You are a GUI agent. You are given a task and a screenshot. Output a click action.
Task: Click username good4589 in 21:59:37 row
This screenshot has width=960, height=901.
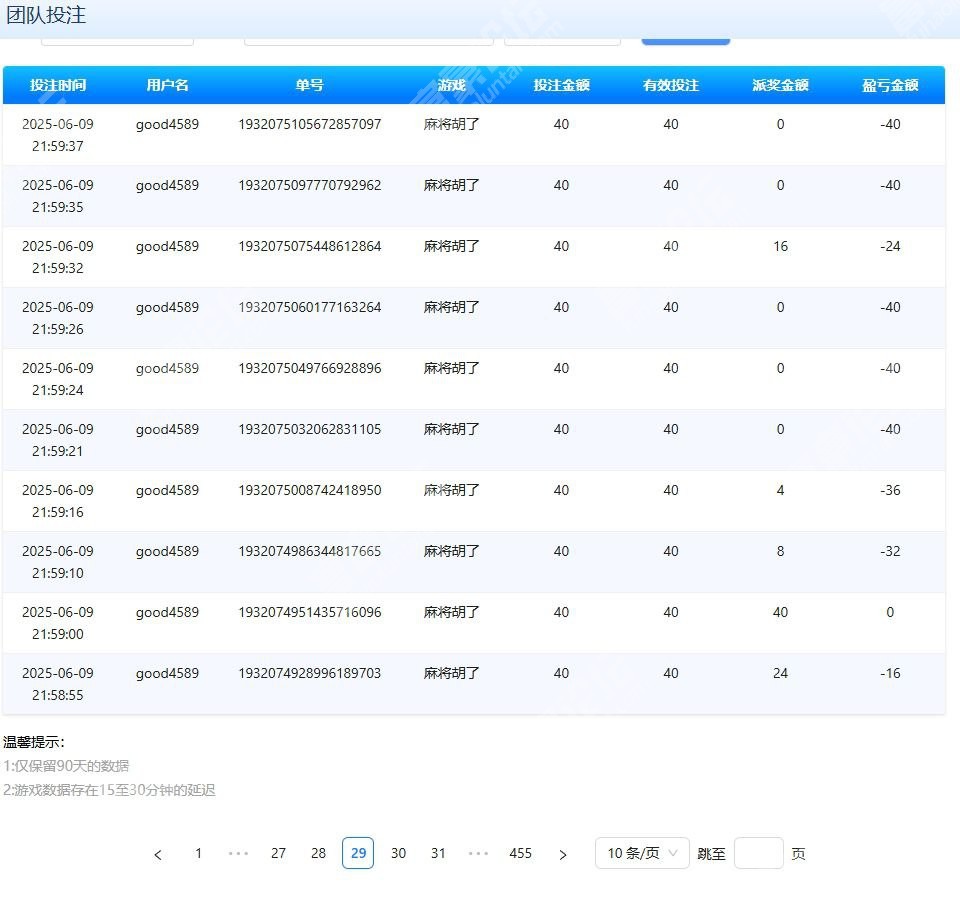(167, 124)
